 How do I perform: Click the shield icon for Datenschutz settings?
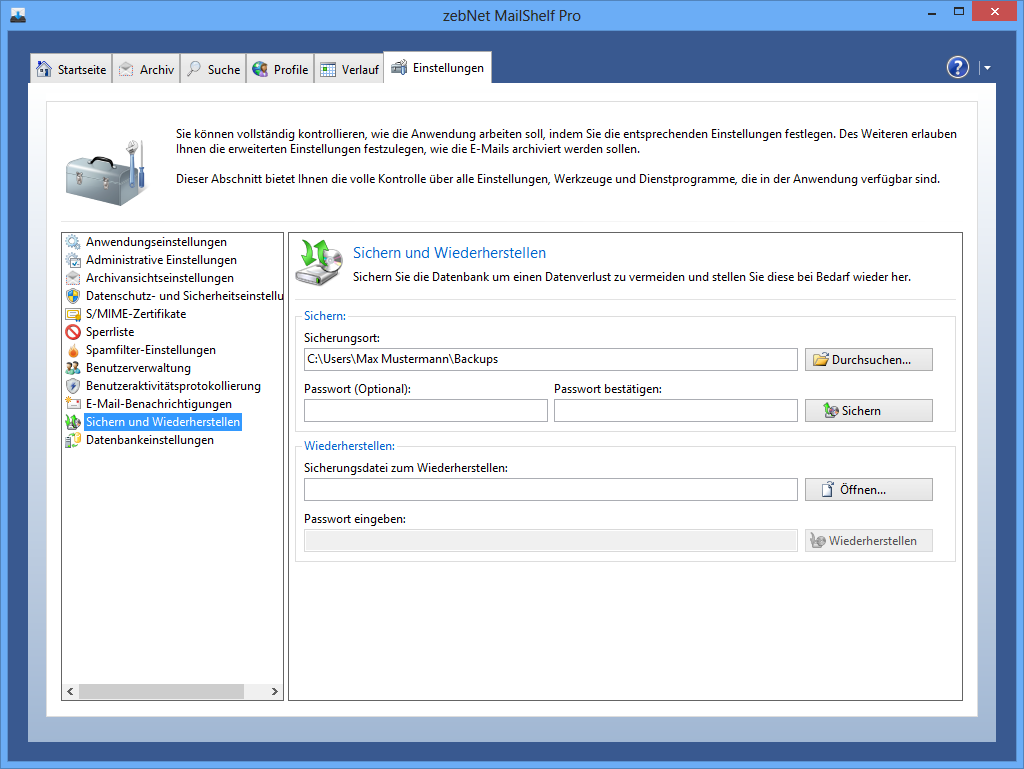tap(73, 296)
